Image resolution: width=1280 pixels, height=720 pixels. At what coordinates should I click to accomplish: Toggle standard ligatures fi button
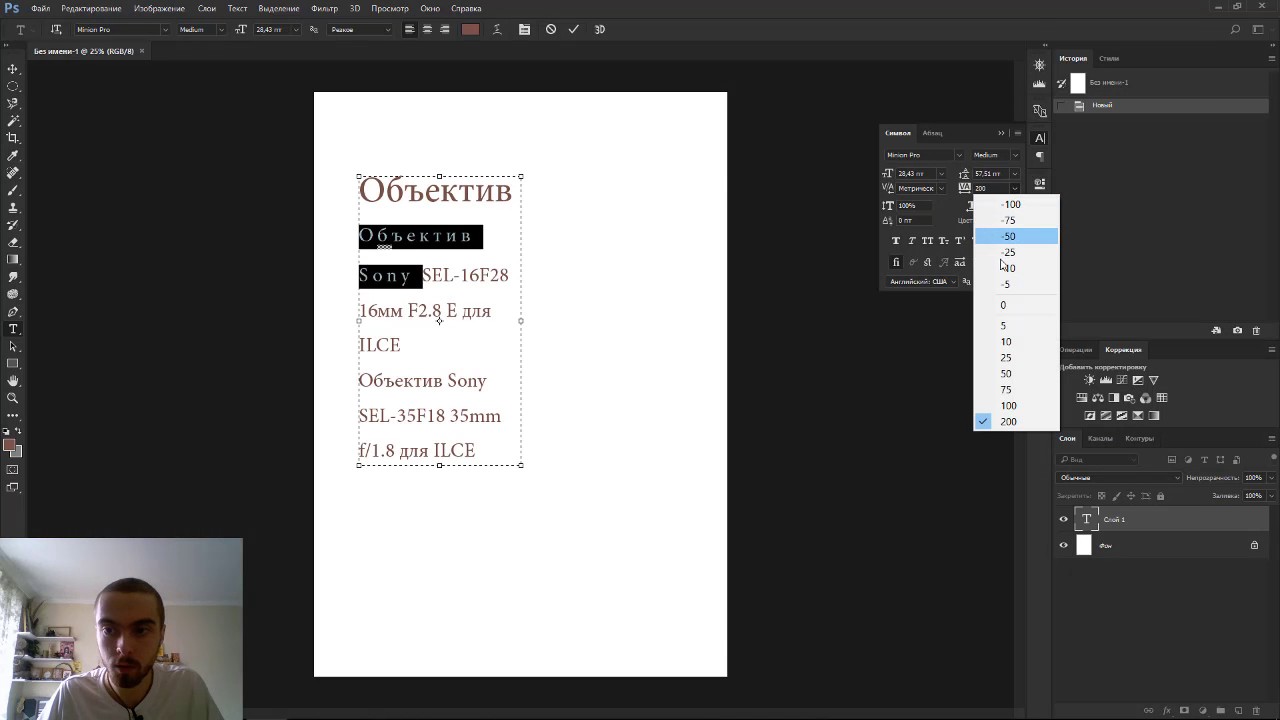click(x=896, y=262)
